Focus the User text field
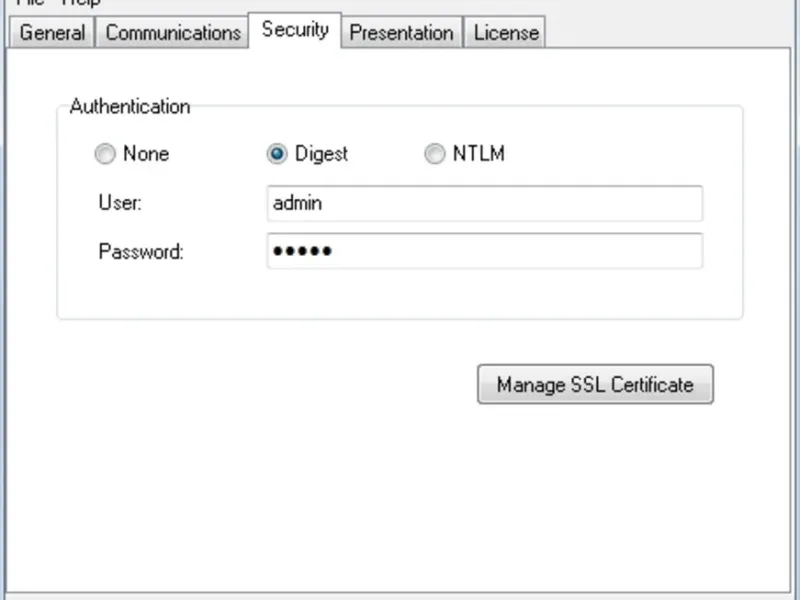This screenshot has height=600, width=800. click(x=484, y=203)
